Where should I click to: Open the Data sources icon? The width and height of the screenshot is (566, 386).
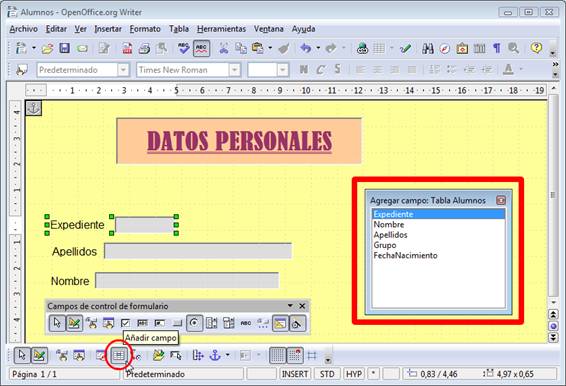[x=479, y=48]
